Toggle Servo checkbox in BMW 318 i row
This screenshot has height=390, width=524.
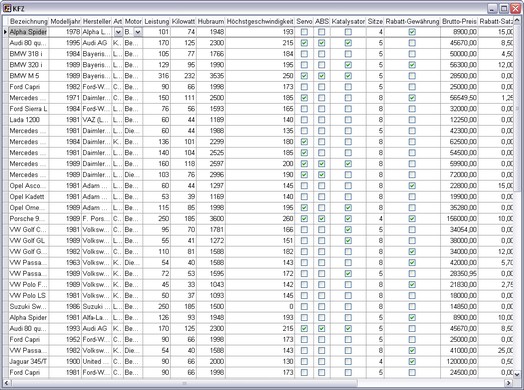point(304,54)
